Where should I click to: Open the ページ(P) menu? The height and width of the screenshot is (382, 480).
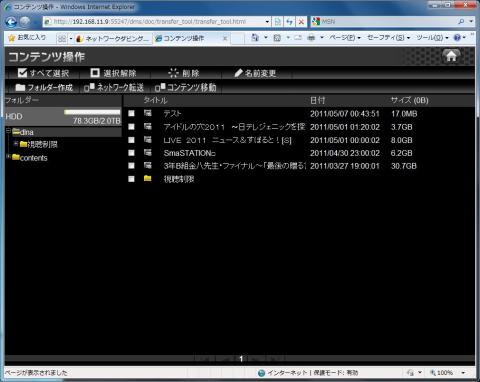(x=345, y=38)
